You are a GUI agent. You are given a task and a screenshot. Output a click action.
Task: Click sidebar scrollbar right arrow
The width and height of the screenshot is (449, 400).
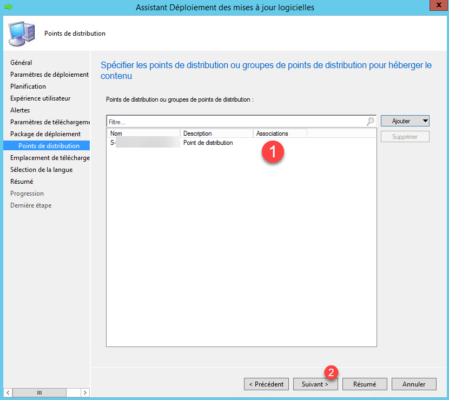(x=85, y=393)
